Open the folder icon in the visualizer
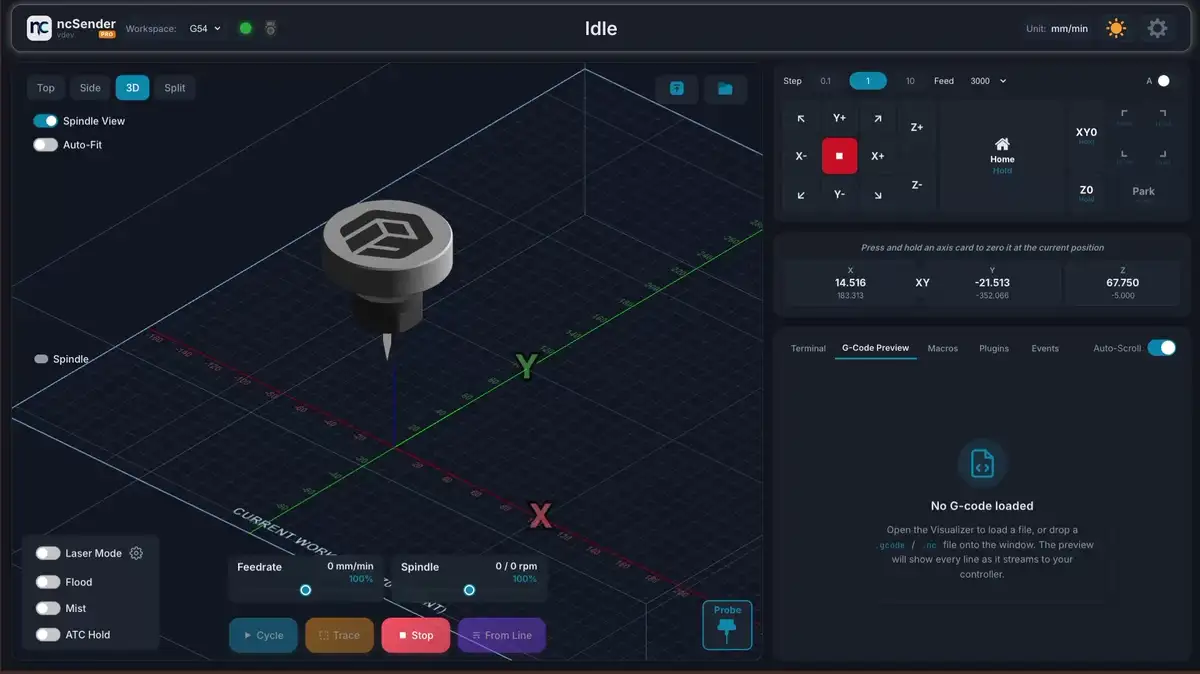The image size is (1200, 674). [x=725, y=89]
